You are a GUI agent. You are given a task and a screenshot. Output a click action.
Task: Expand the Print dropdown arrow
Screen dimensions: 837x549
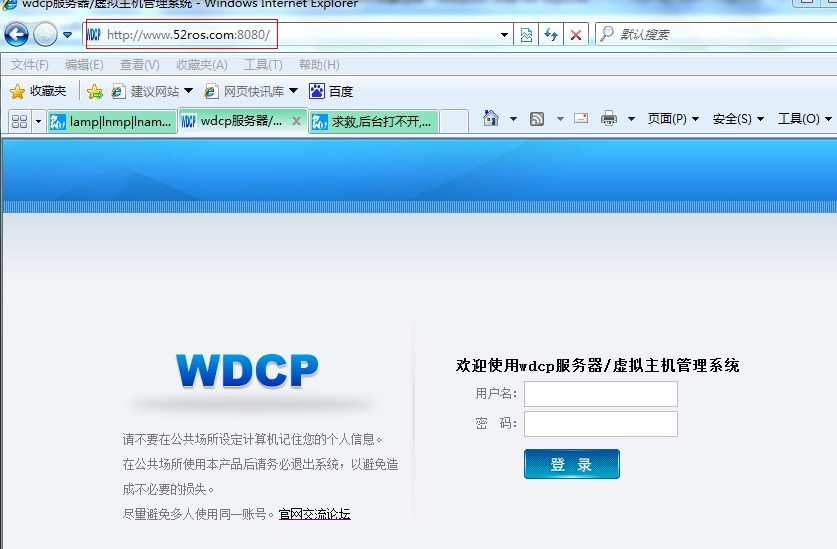[631, 119]
